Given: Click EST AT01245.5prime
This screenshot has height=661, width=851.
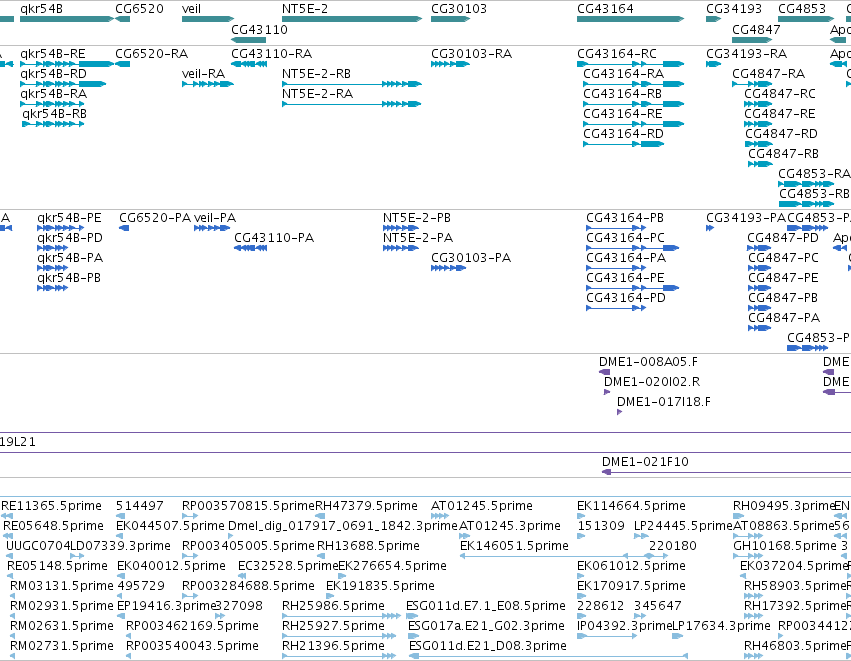Looking at the screenshot, I should point(440,516).
